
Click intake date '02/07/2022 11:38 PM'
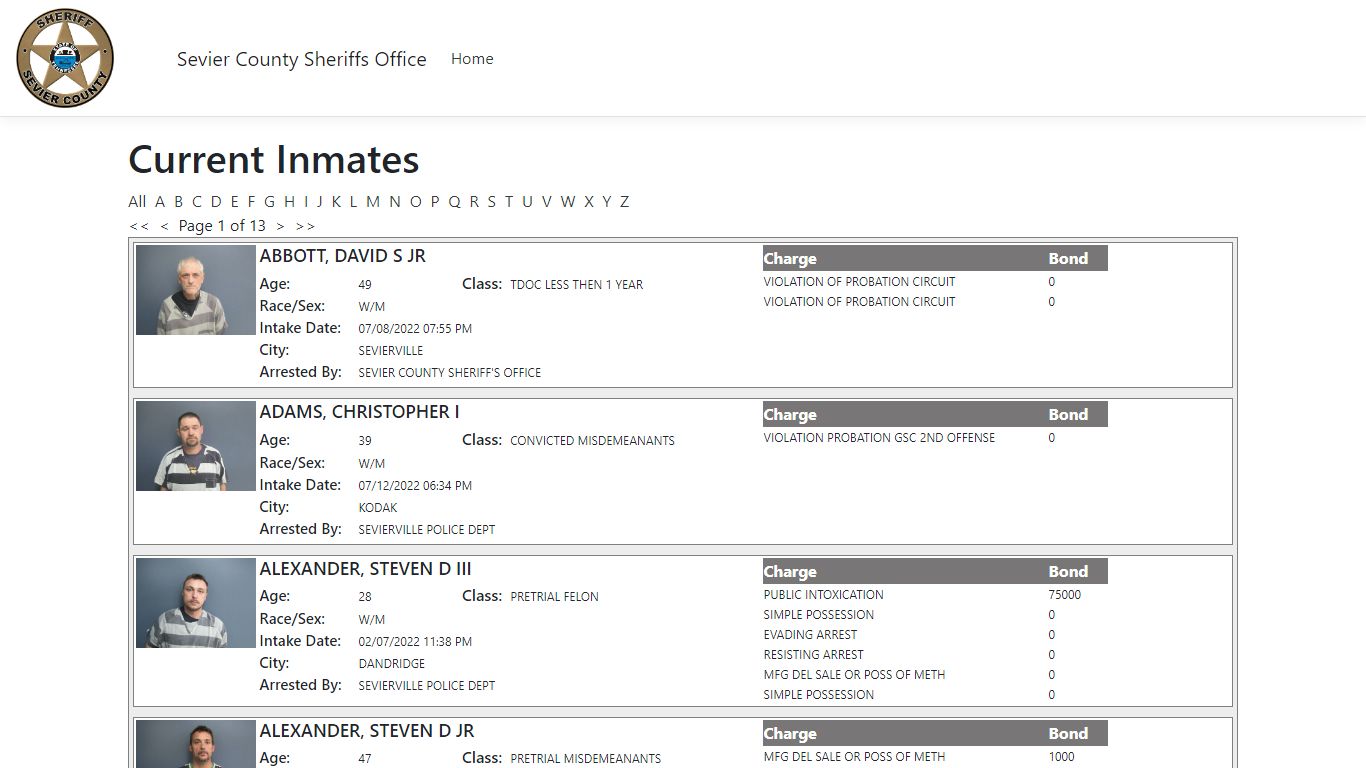[415, 642]
